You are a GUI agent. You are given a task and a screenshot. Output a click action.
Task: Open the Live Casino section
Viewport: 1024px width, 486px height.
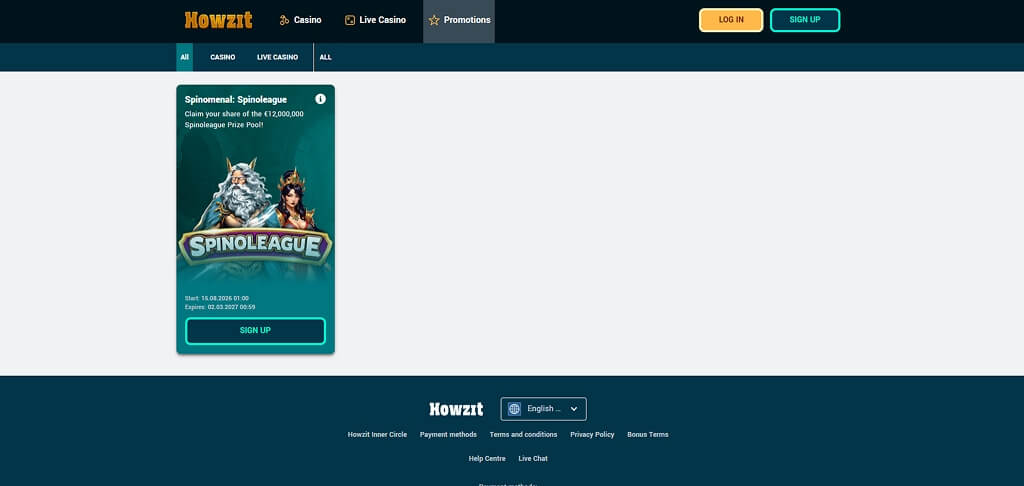click(x=376, y=20)
